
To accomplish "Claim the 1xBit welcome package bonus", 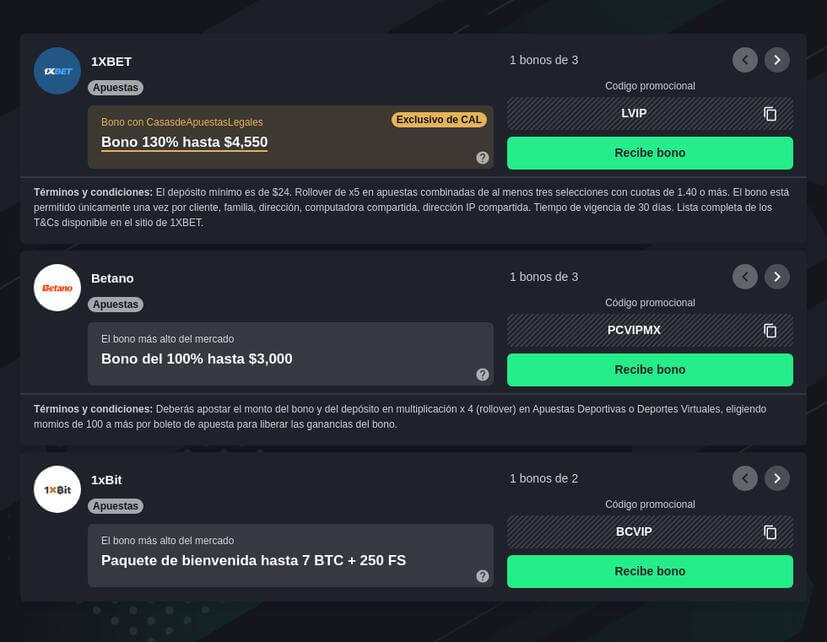I will point(650,571).
